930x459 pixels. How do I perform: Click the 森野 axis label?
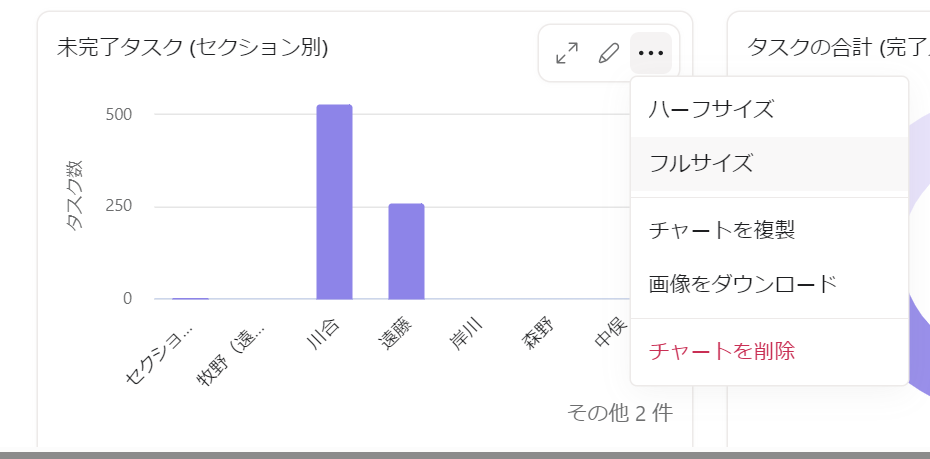click(539, 334)
